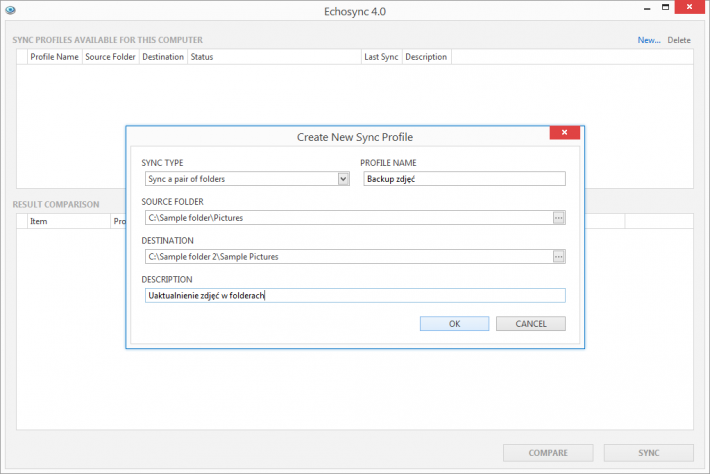The width and height of the screenshot is (710, 474).
Task: Click the Profile Name input field
Action: click(x=464, y=179)
